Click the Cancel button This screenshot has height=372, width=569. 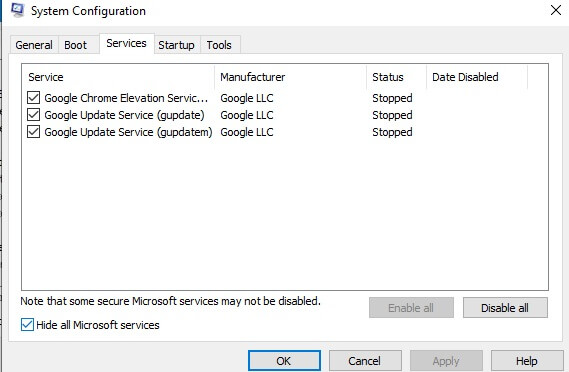point(365,361)
